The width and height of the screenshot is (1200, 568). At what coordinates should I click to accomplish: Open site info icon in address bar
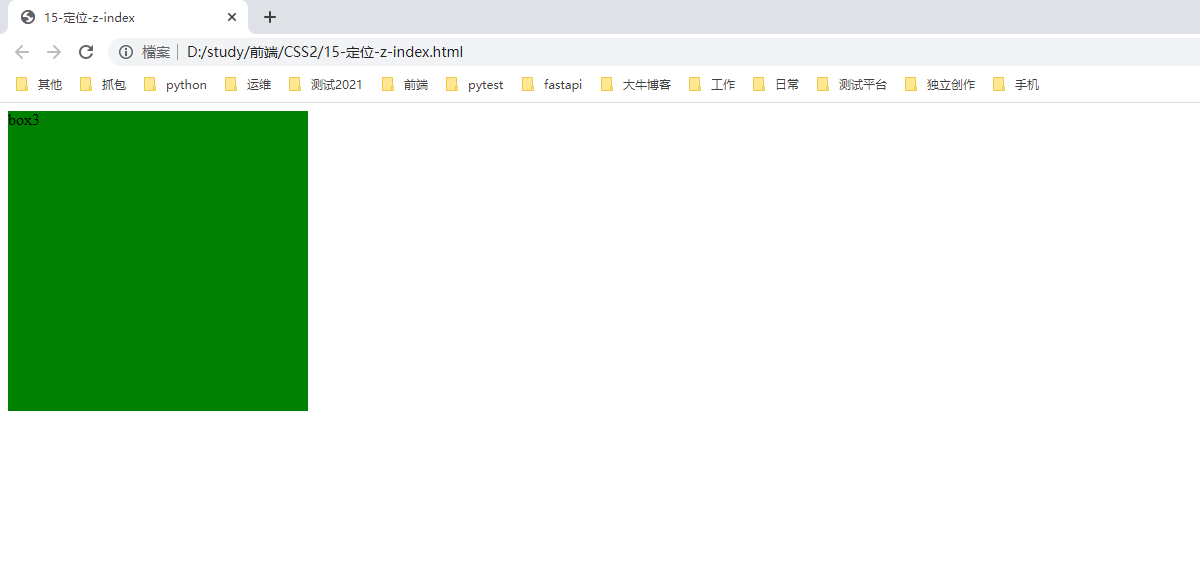point(126,52)
